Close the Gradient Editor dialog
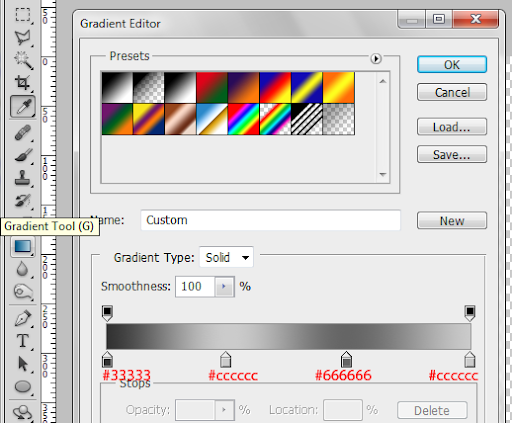512x423 pixels. point(475,19)
